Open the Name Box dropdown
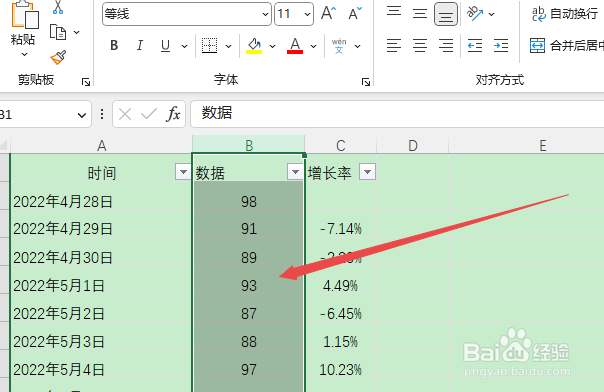Screen dimensions: 604x392 [81, 115]
